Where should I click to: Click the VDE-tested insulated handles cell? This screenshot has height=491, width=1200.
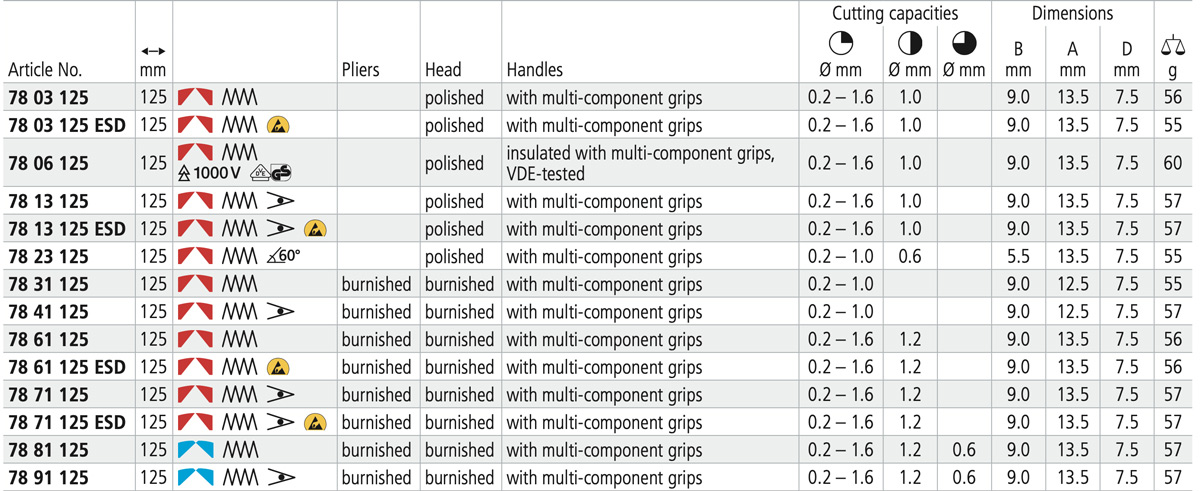(641, 163)
